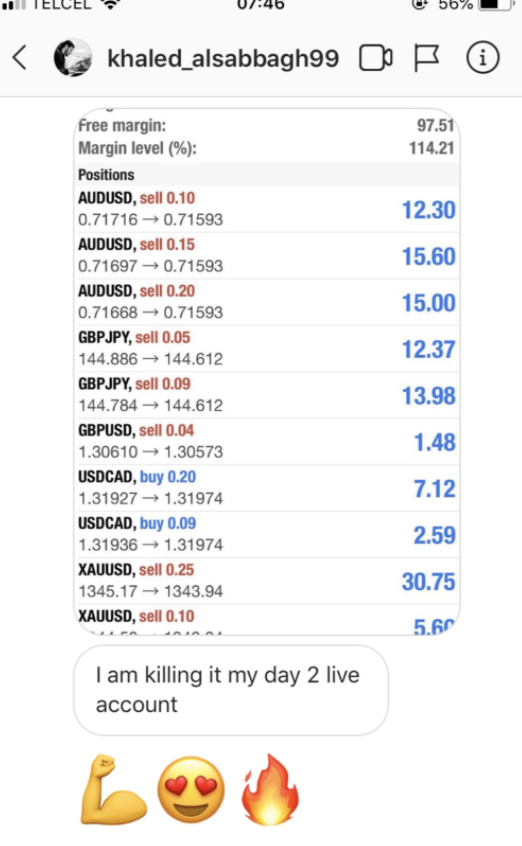Tap the GBPUSD sell 0.04 row
The width and height of the screenshot is (522, 846).
(267, 441)
